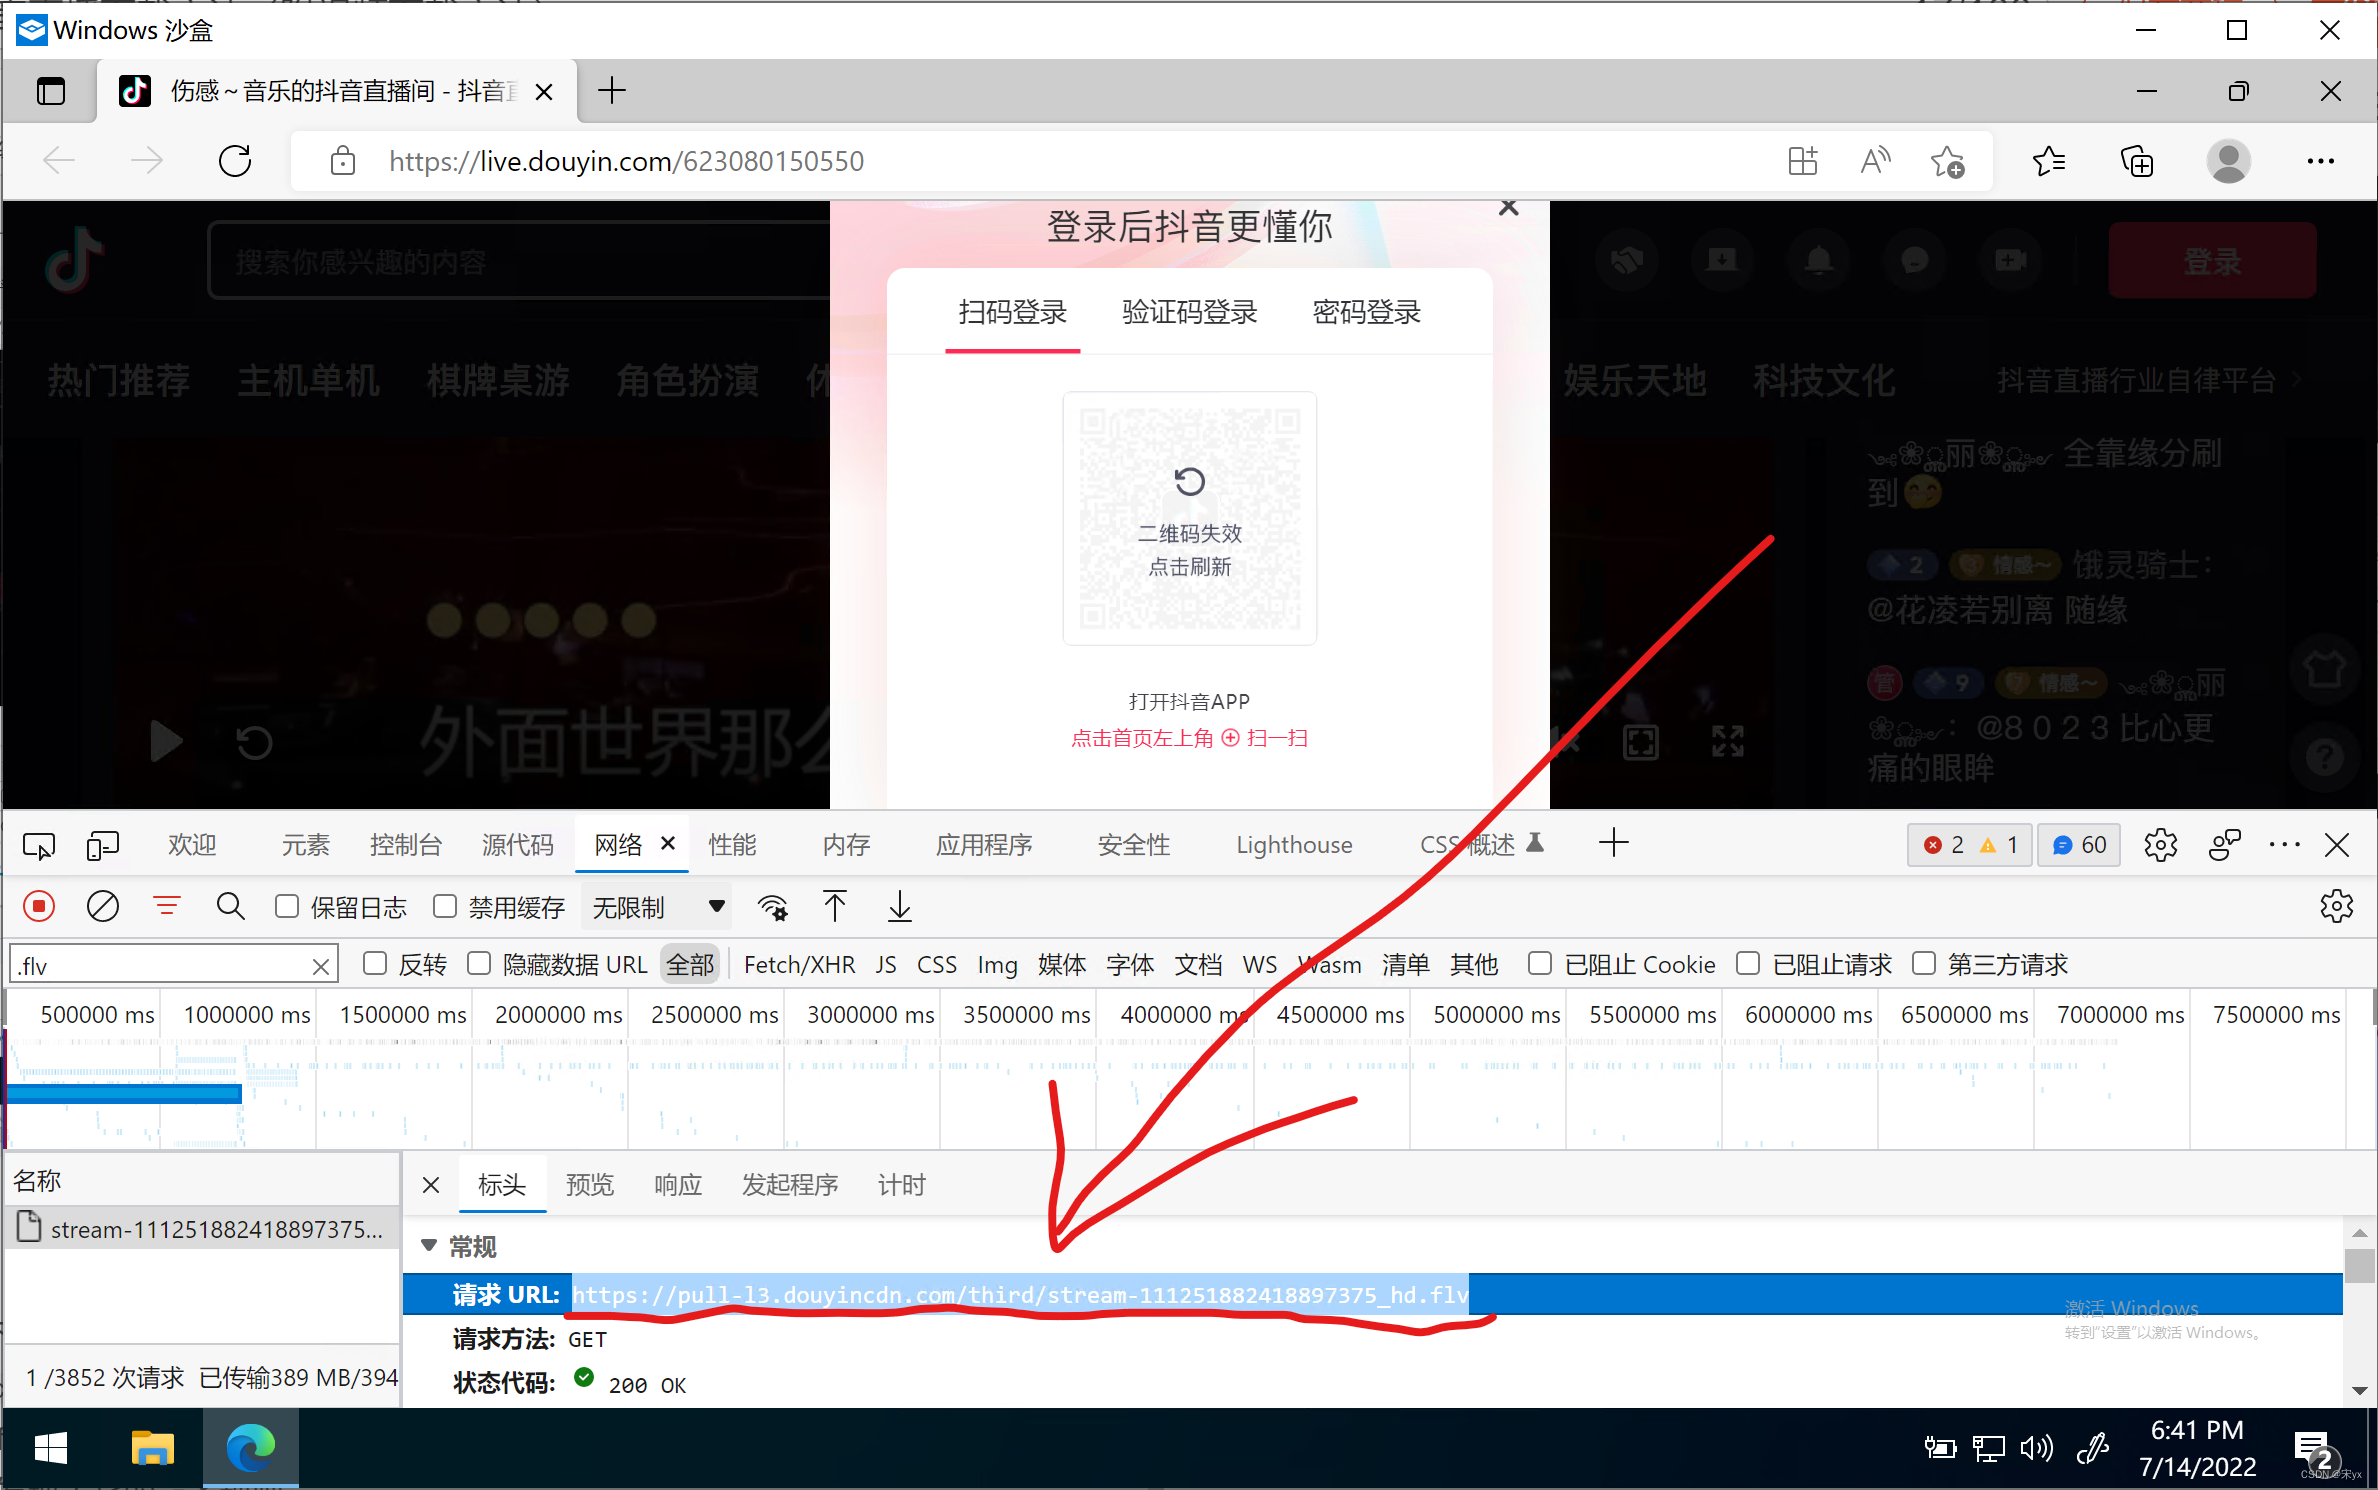2378x1490 pixels.
Task: Open the 响应 tab
Action: point(677,1185)
